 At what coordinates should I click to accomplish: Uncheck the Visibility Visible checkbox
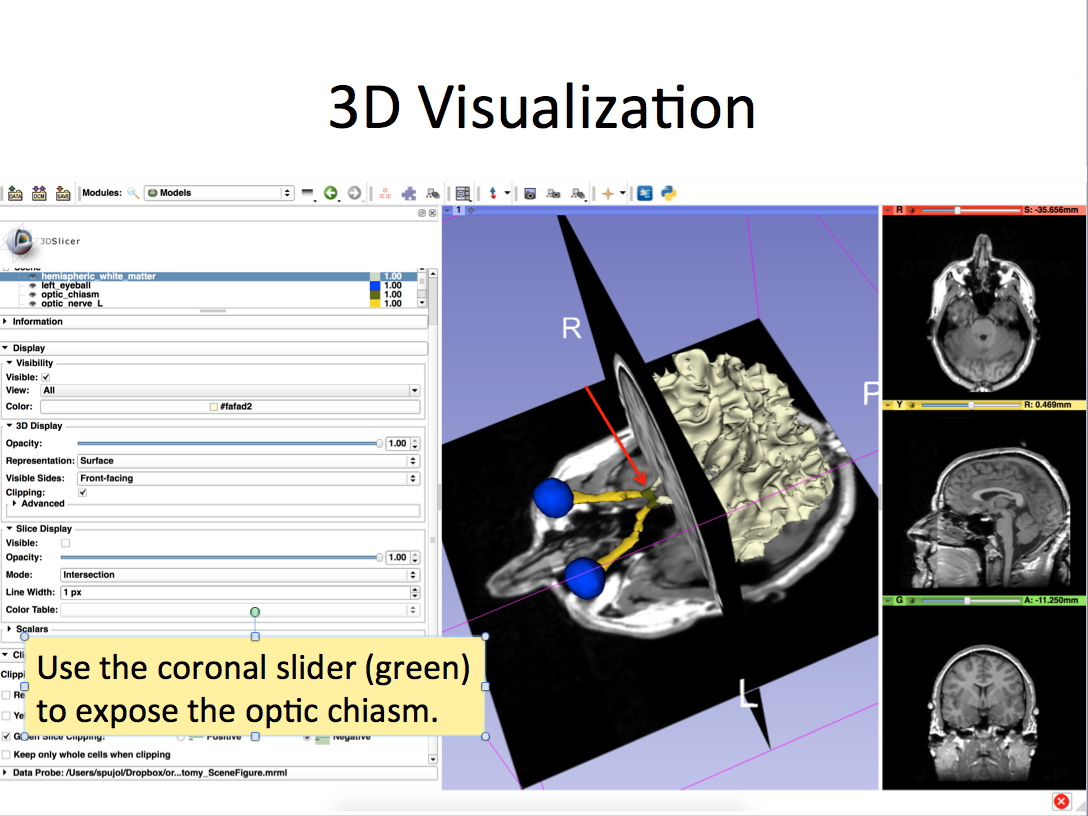pyautogui.click(x=46, y=377)
